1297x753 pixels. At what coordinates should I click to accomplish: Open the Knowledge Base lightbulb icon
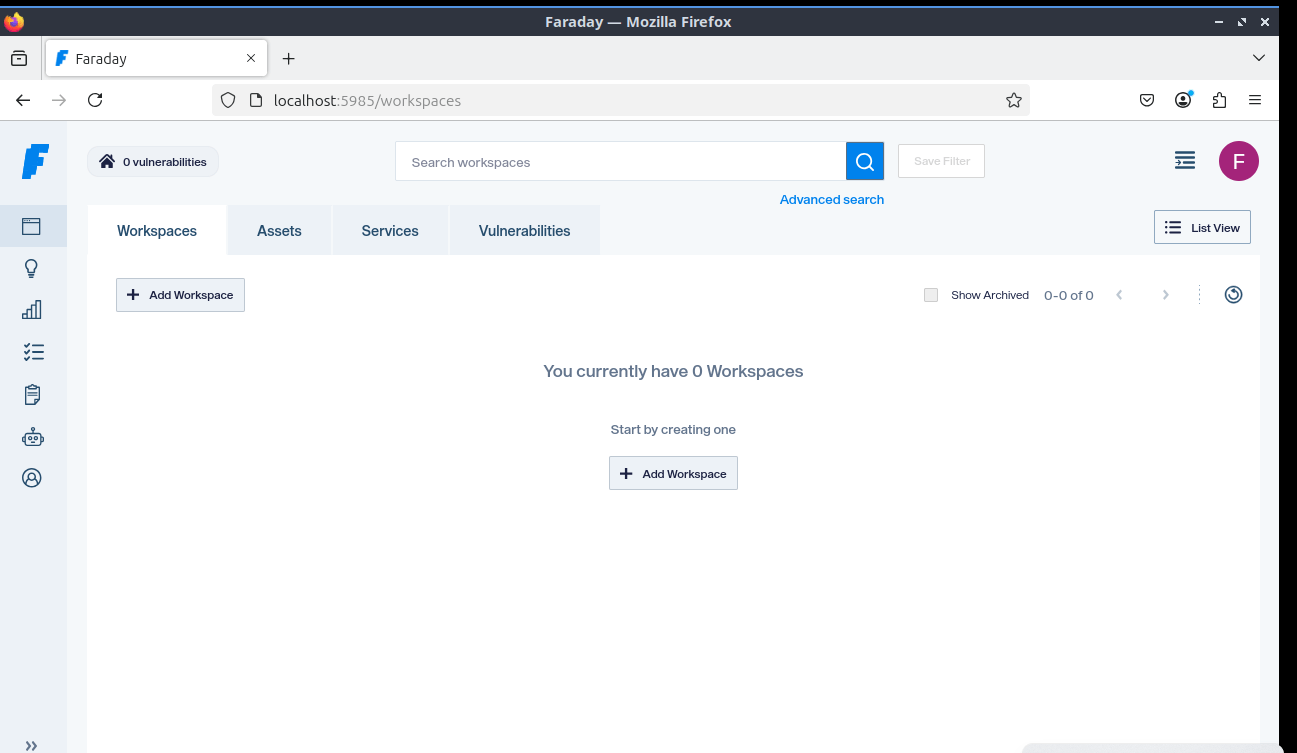pyautogui.click(x=32, y=268)
